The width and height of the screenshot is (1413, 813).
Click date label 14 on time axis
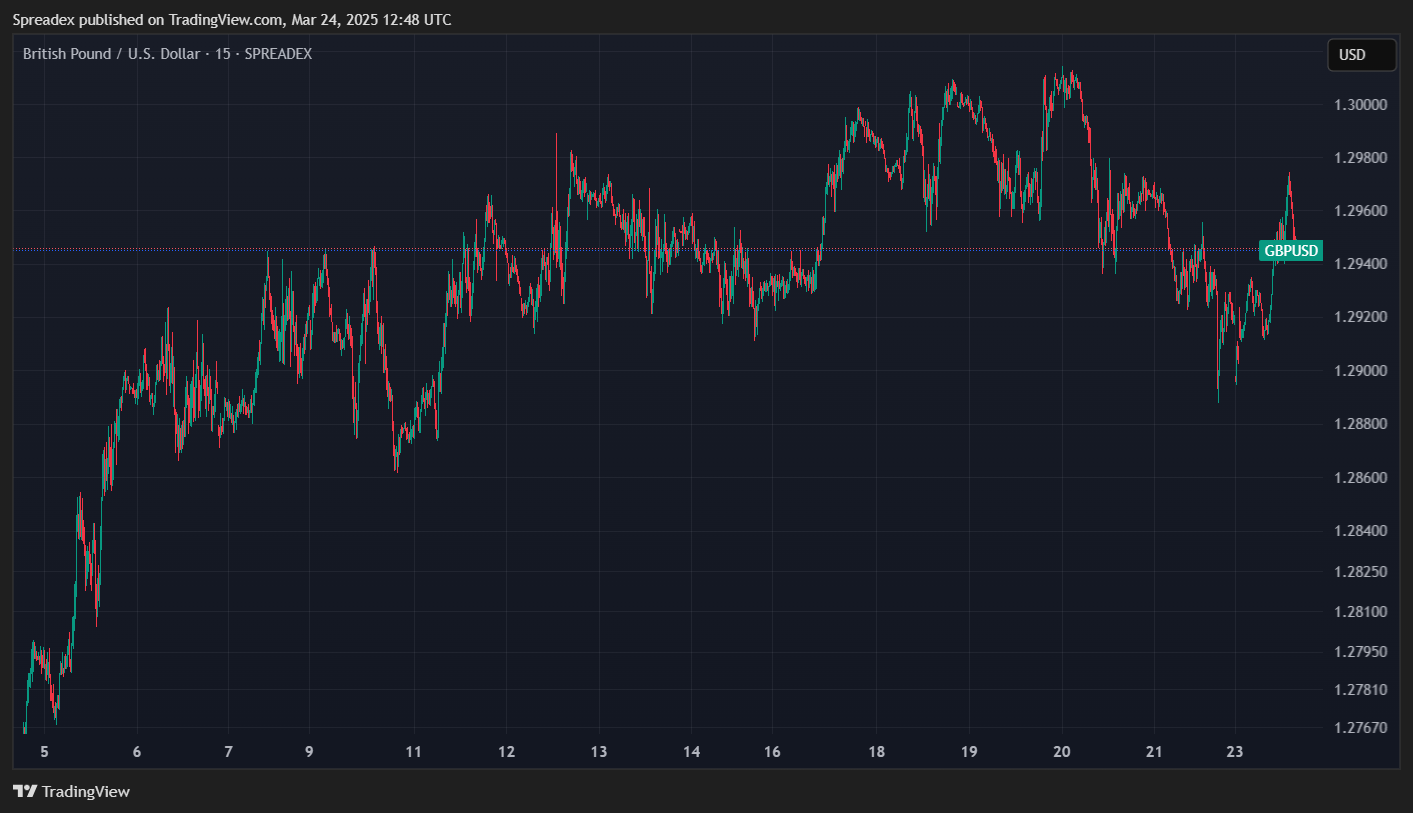[x=691, y=752]
